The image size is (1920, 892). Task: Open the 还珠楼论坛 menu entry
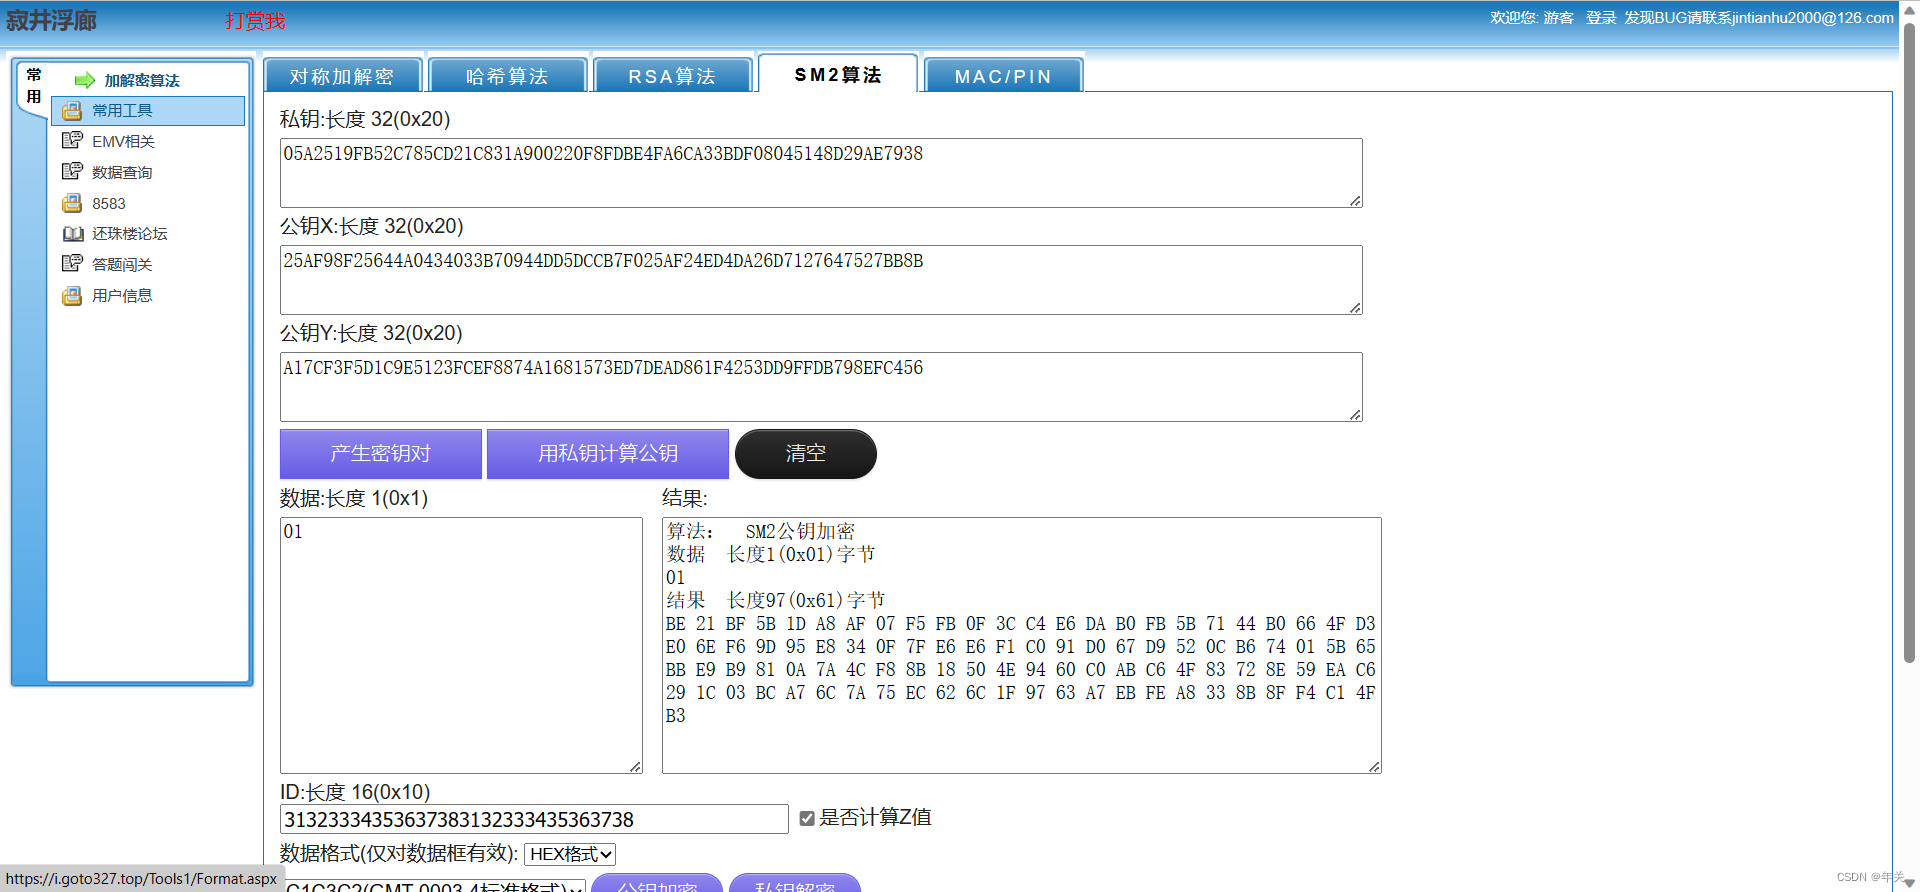[x=130, y=234]
